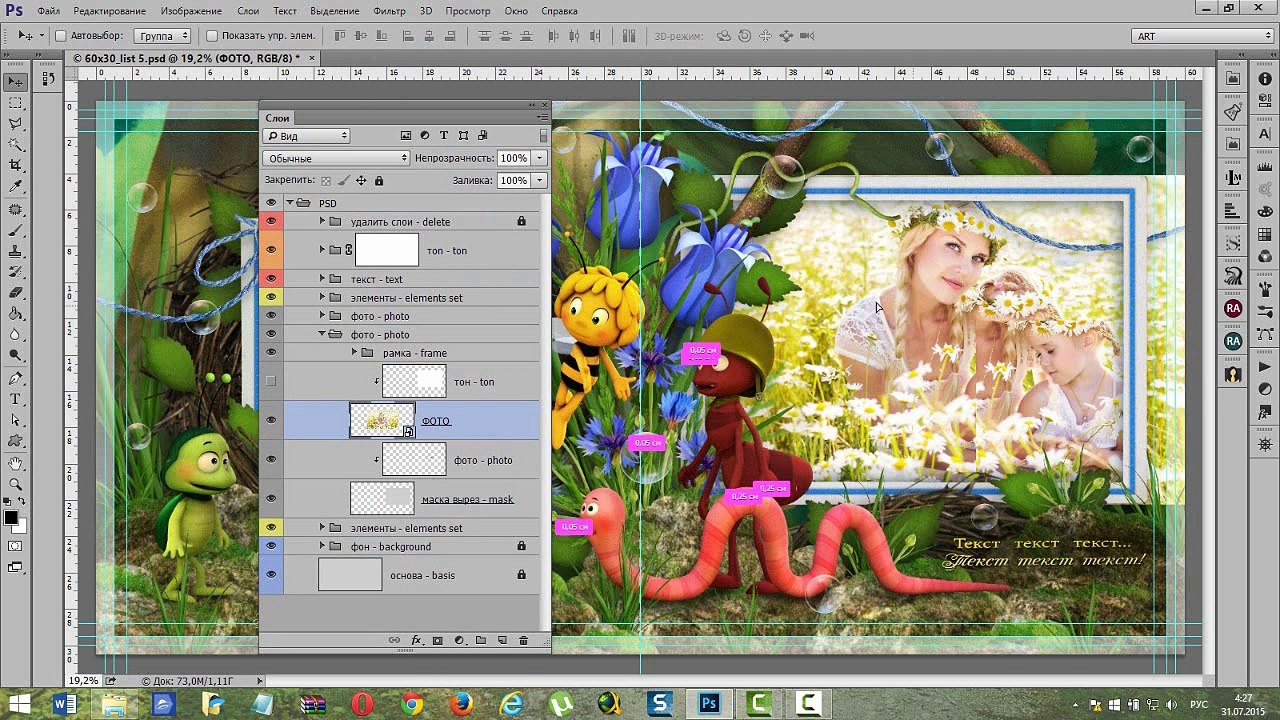Select the Horizontal Type tool
Screen dimensions: 1280x720
(x=16, y=401)
